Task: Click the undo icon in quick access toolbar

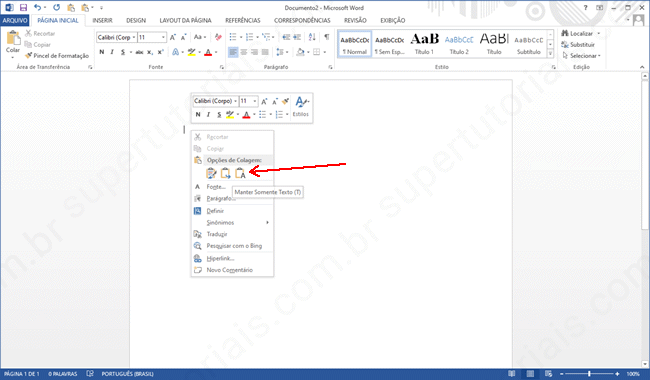Action: (37, 7)
